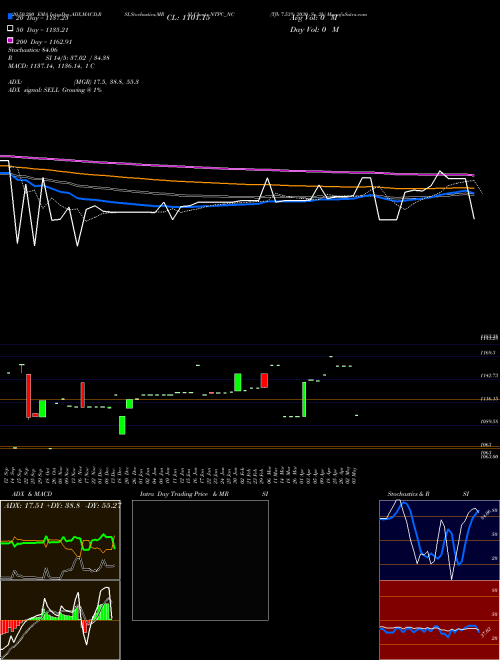Click the 'MACD: 1137.14, 1136.14, 1 C' line
The image size is (500, 660).
point(51,66)
